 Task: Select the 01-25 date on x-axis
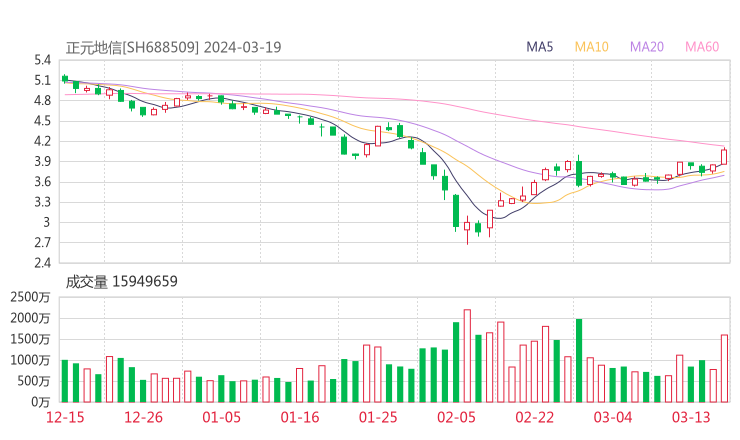(x=378, y=417)
